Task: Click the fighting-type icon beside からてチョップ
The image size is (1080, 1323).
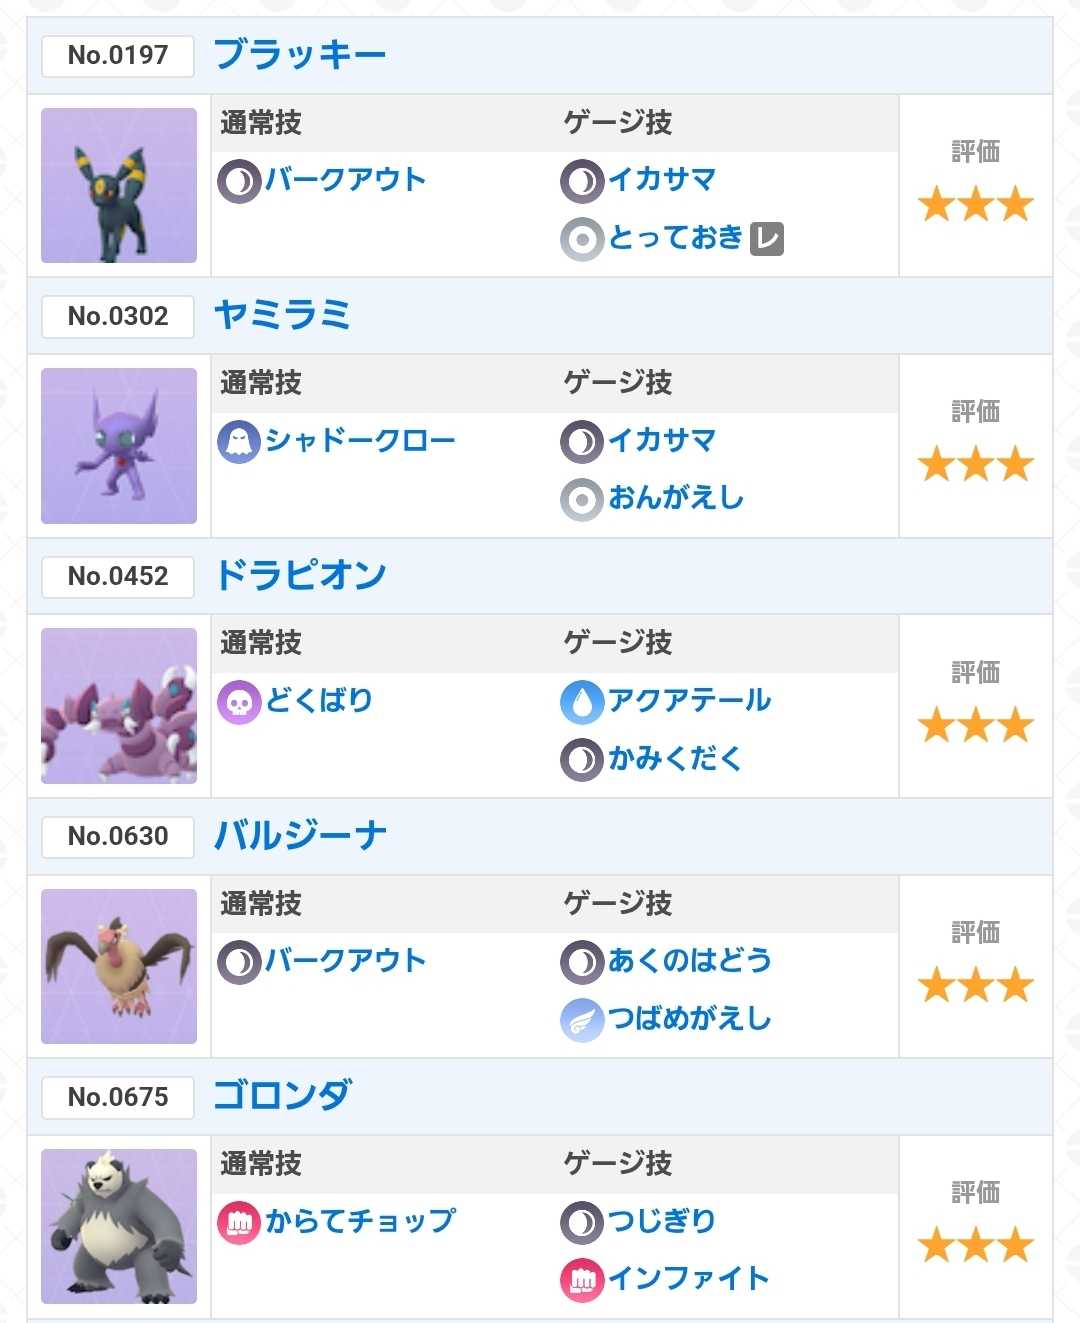Action: (239, 1223)
